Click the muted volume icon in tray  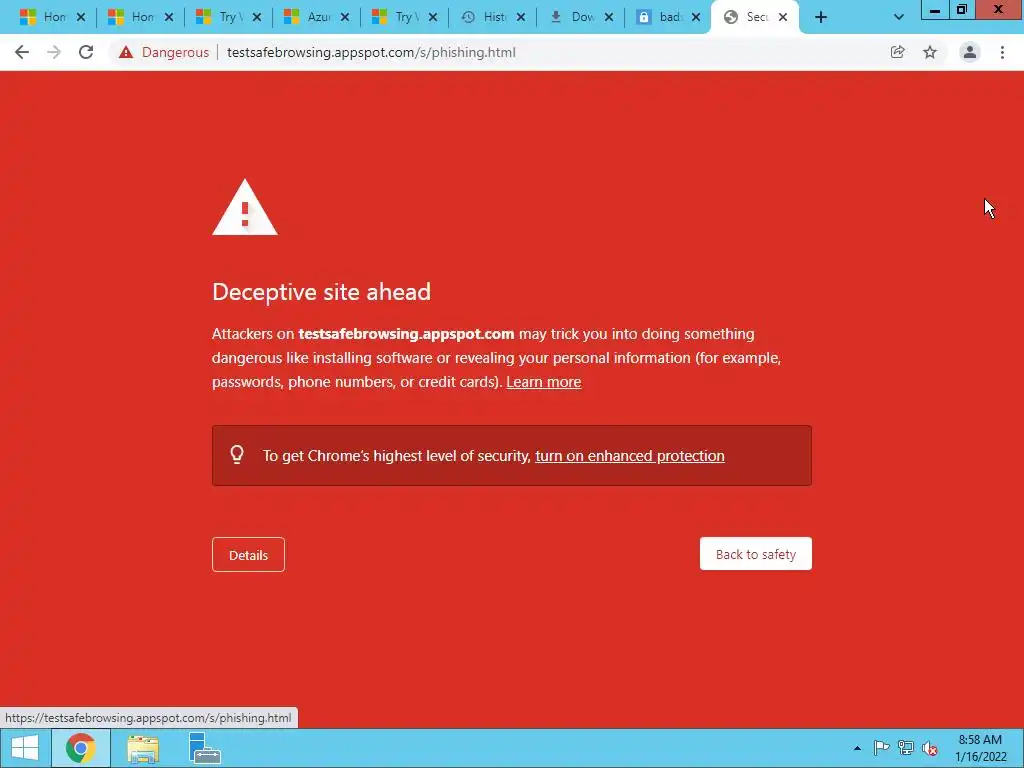tap(930, 748)
